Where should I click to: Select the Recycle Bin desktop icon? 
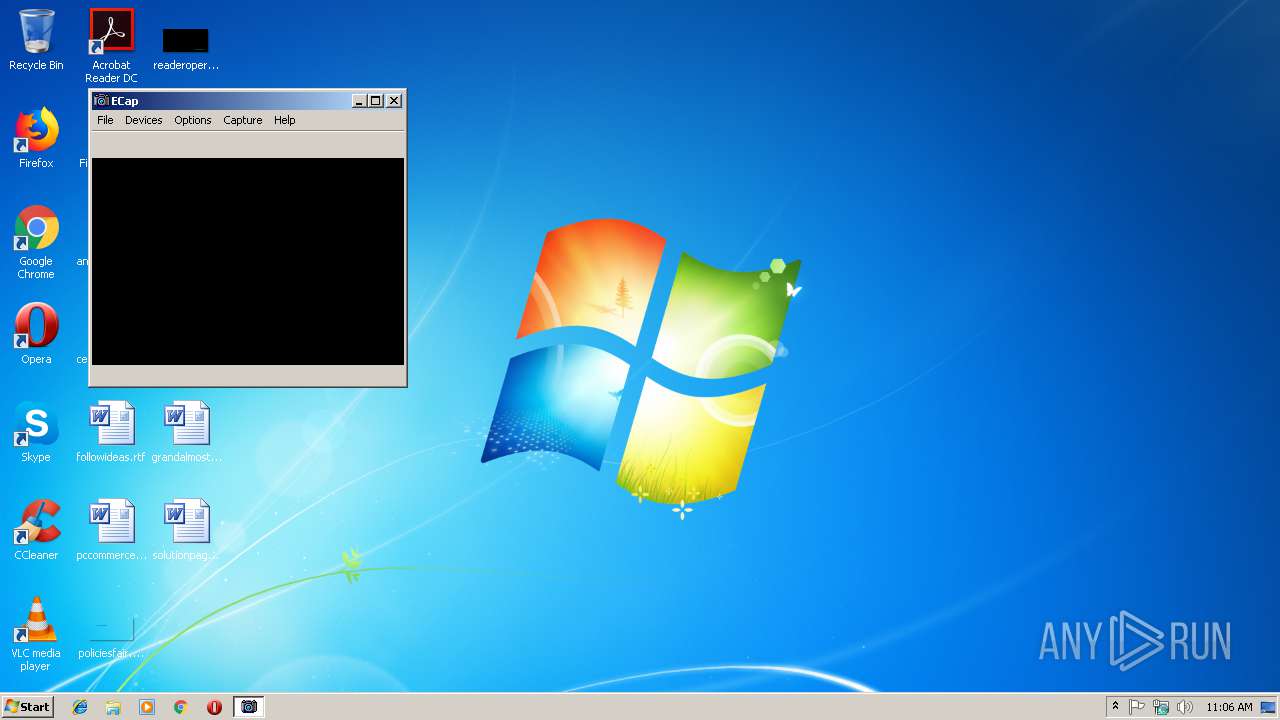click(36, 41)
